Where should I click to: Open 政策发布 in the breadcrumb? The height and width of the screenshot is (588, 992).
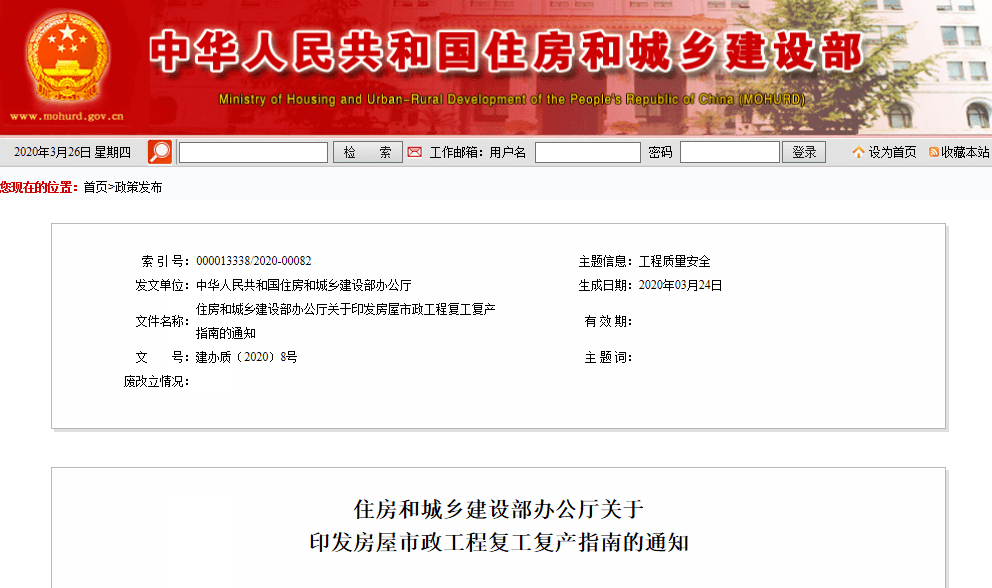[138, 187]
